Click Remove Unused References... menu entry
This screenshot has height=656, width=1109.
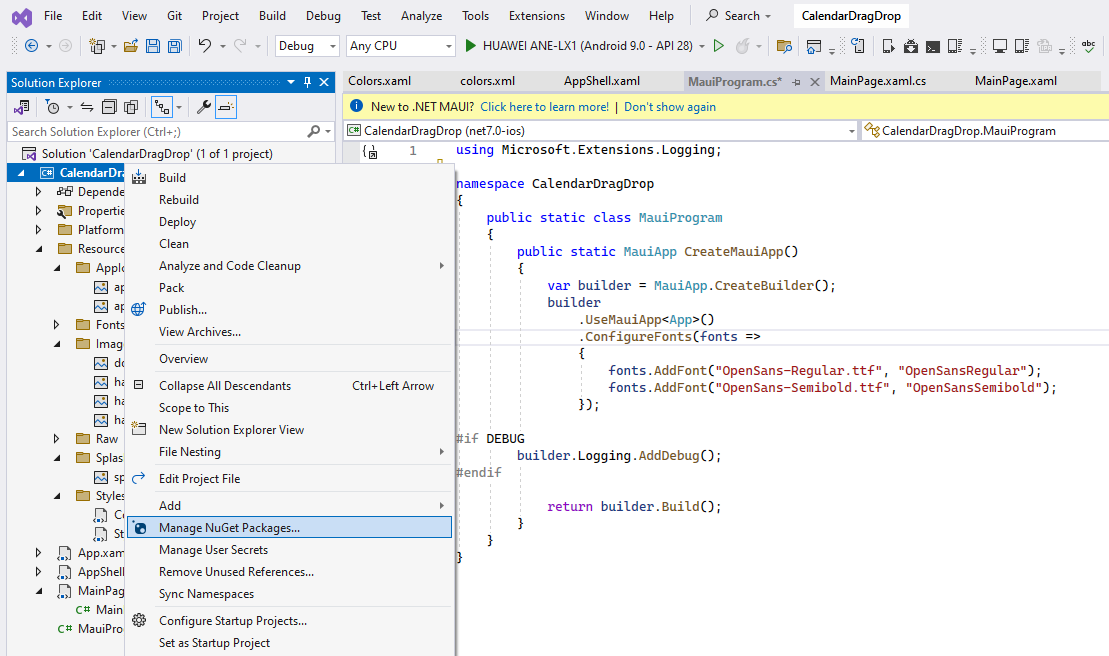click(289, 571)
